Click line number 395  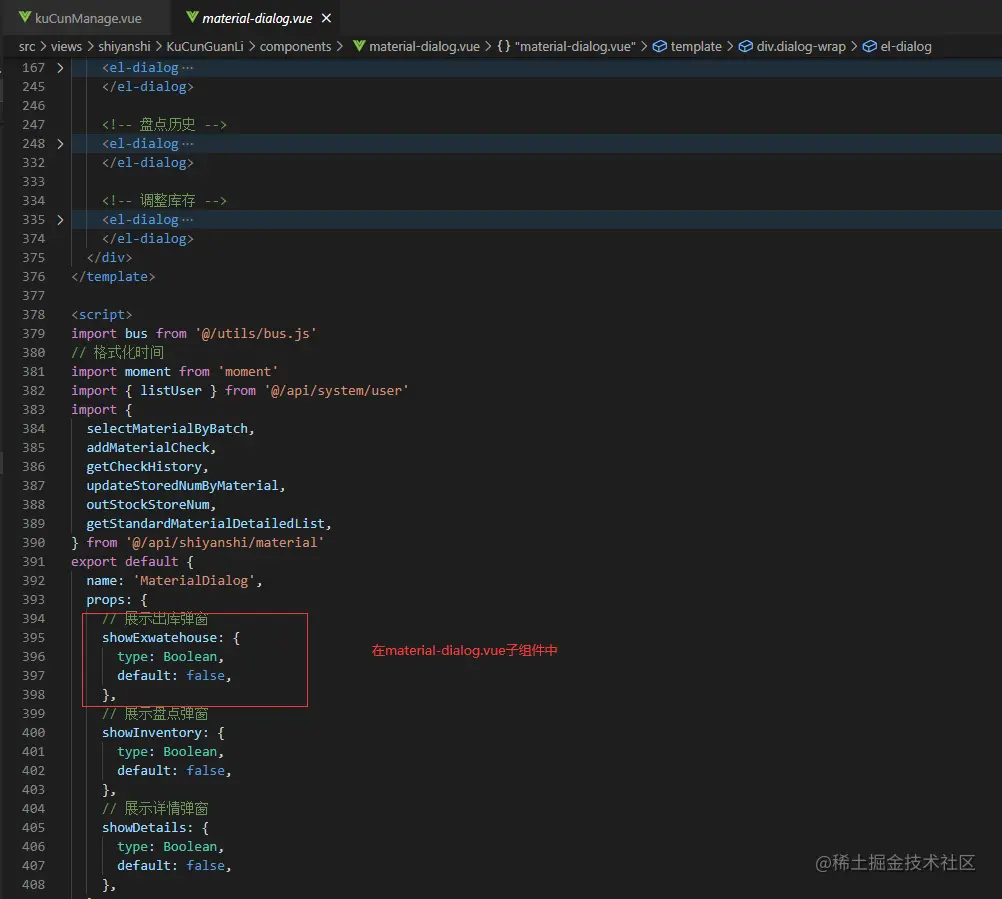[33, 638]
